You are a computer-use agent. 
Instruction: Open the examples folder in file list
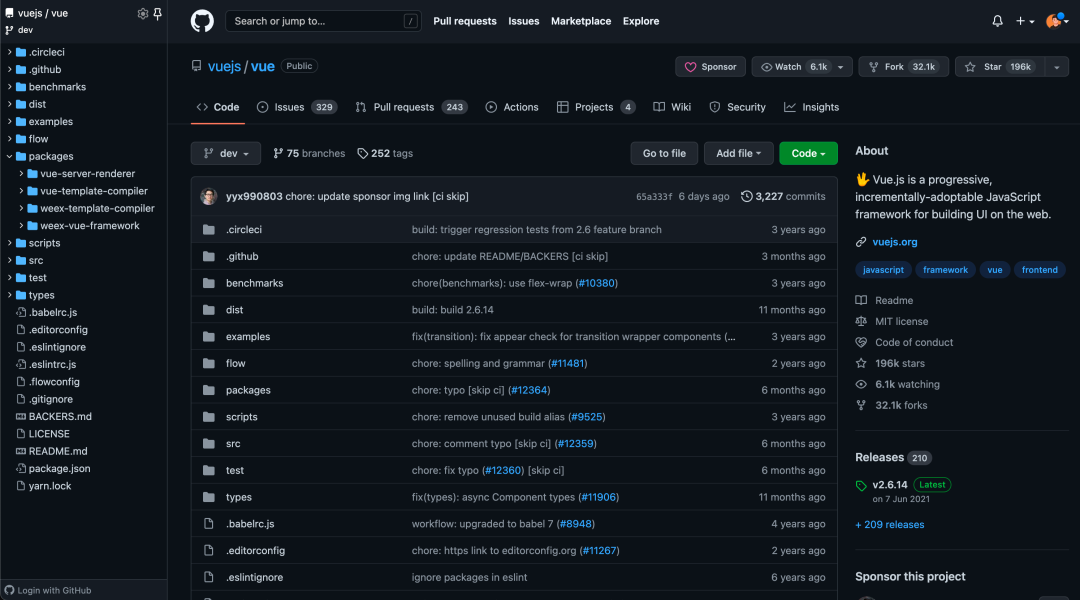tap(248, 337)
